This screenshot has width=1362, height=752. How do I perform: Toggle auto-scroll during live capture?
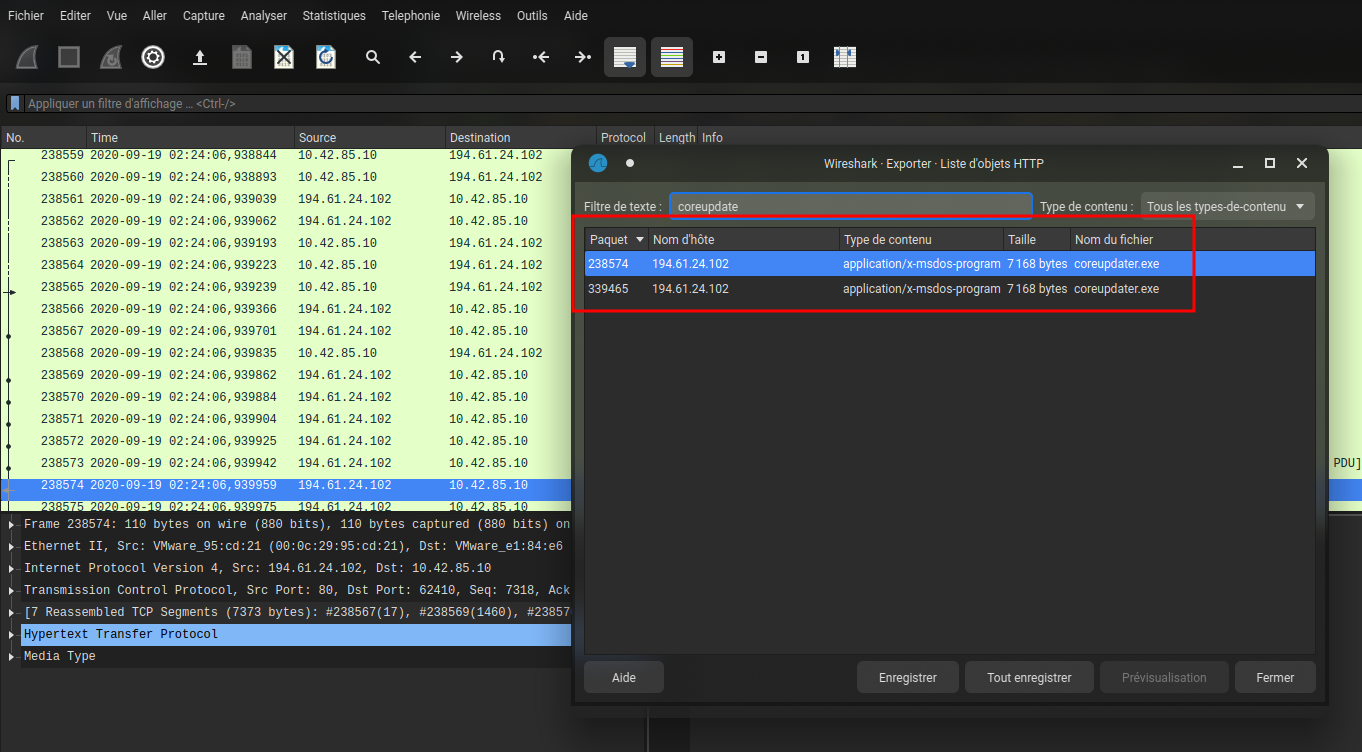(x=625, y=57)
